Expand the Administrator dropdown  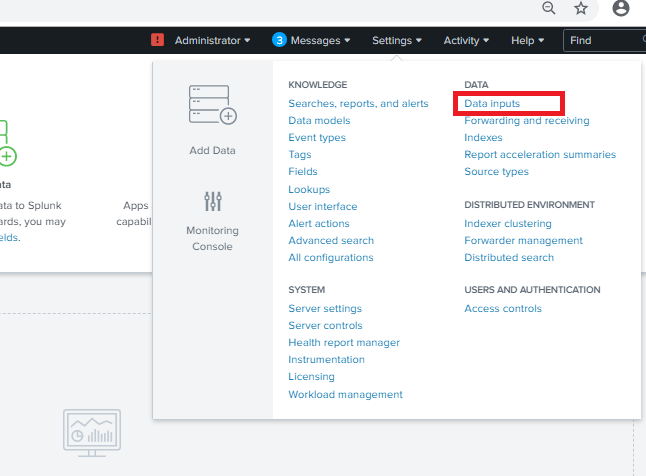pyautogui.click(x=212, y=40)
